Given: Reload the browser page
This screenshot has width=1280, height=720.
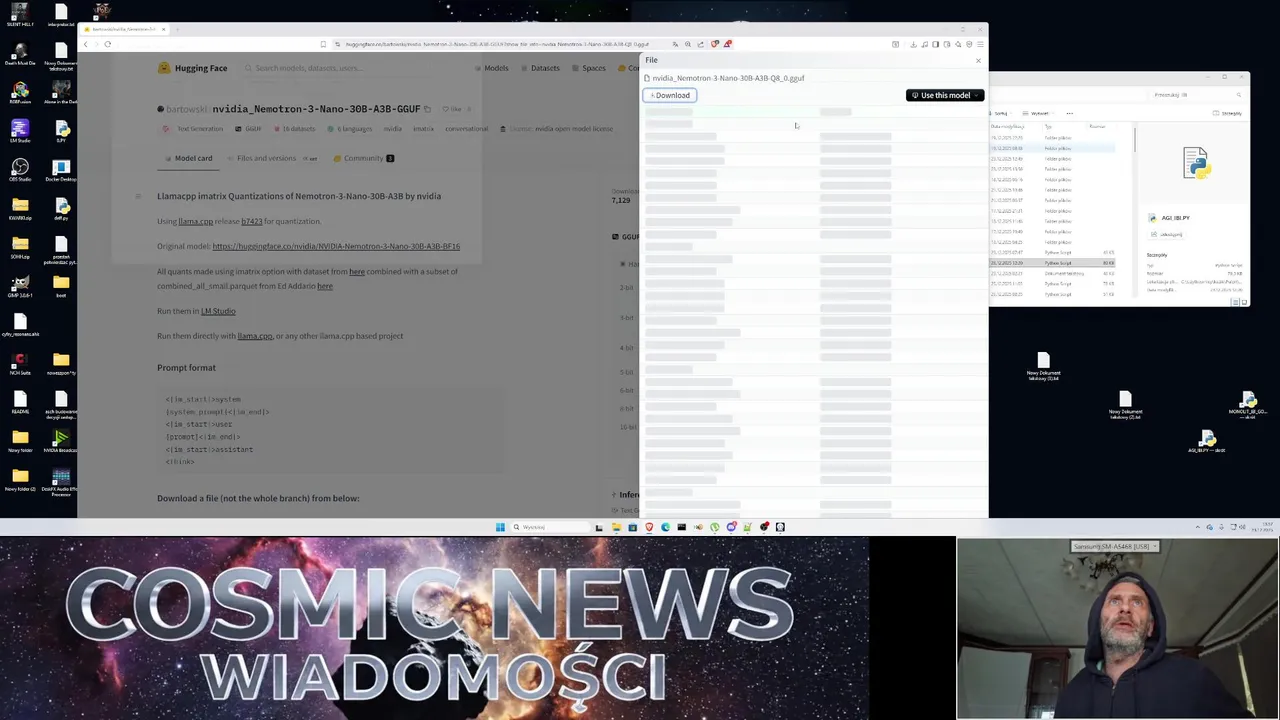Looking at the screenshot, I should (108, 44).
